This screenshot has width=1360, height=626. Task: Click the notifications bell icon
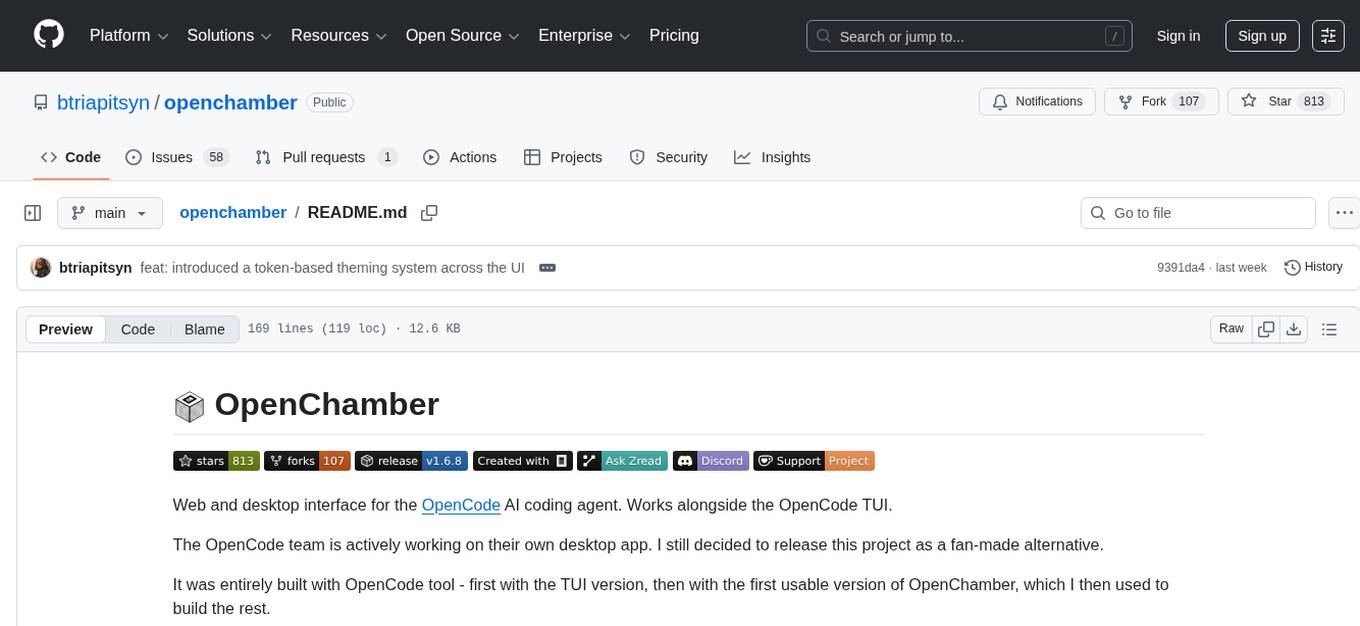pos(1000,101)
